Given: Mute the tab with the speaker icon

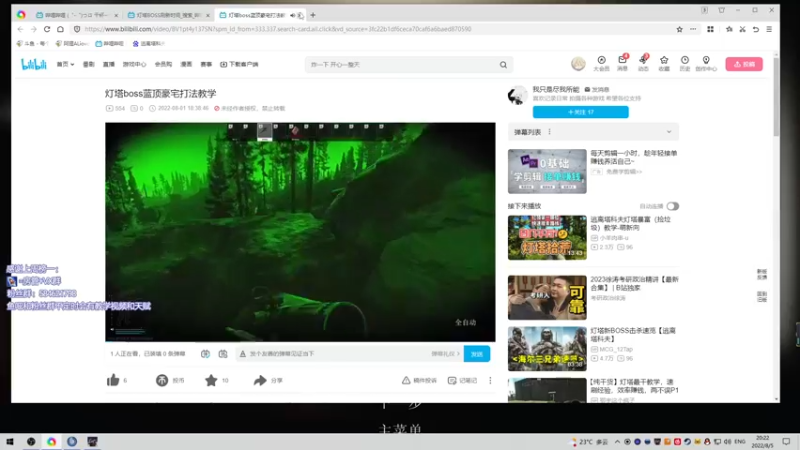Looking at the screenshot, I should coord(293,15).
